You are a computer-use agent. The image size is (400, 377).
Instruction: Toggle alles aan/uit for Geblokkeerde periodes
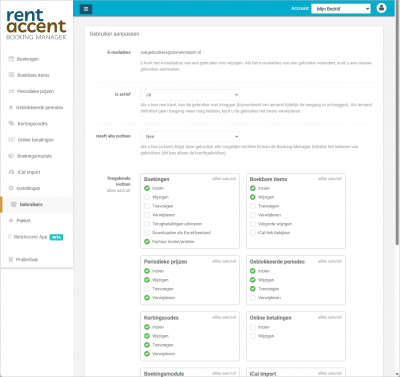coord(330,261)
